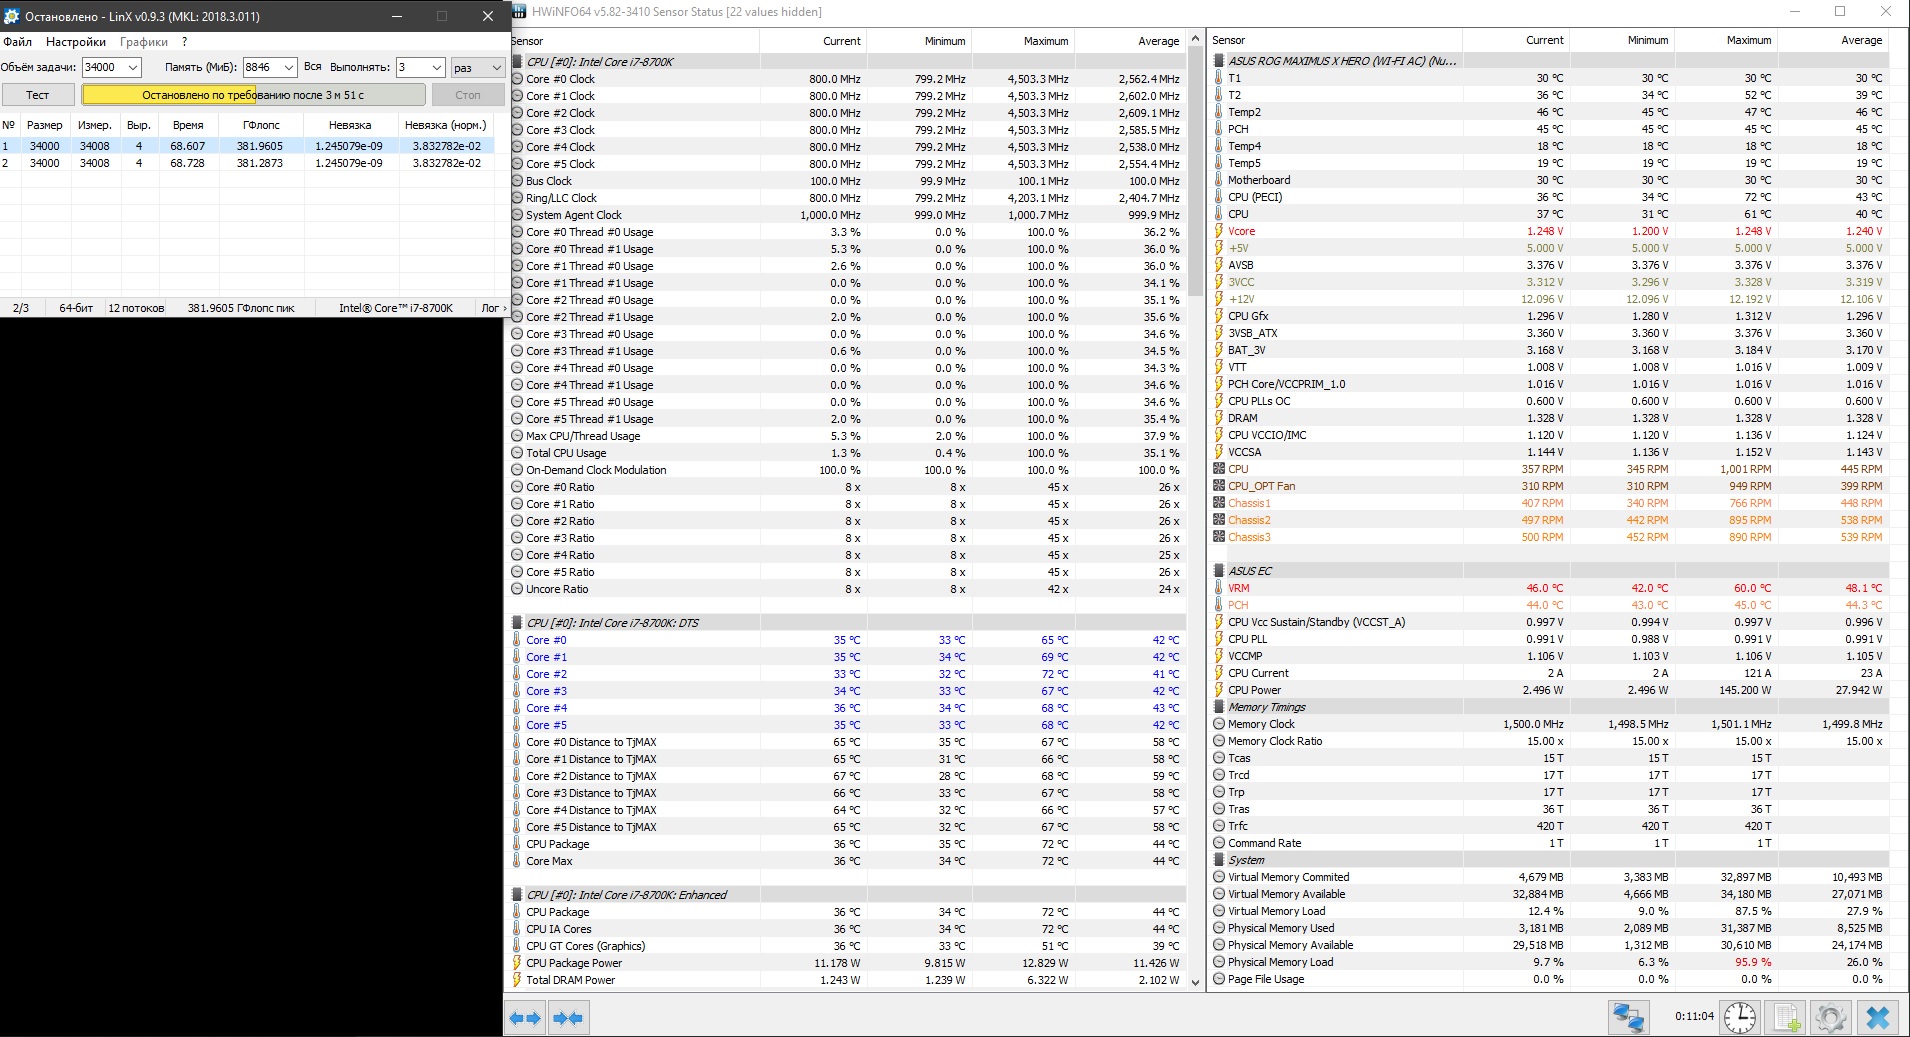Click the thermometer icon of the 'Motherboard' row

[x=1219, y=180]
